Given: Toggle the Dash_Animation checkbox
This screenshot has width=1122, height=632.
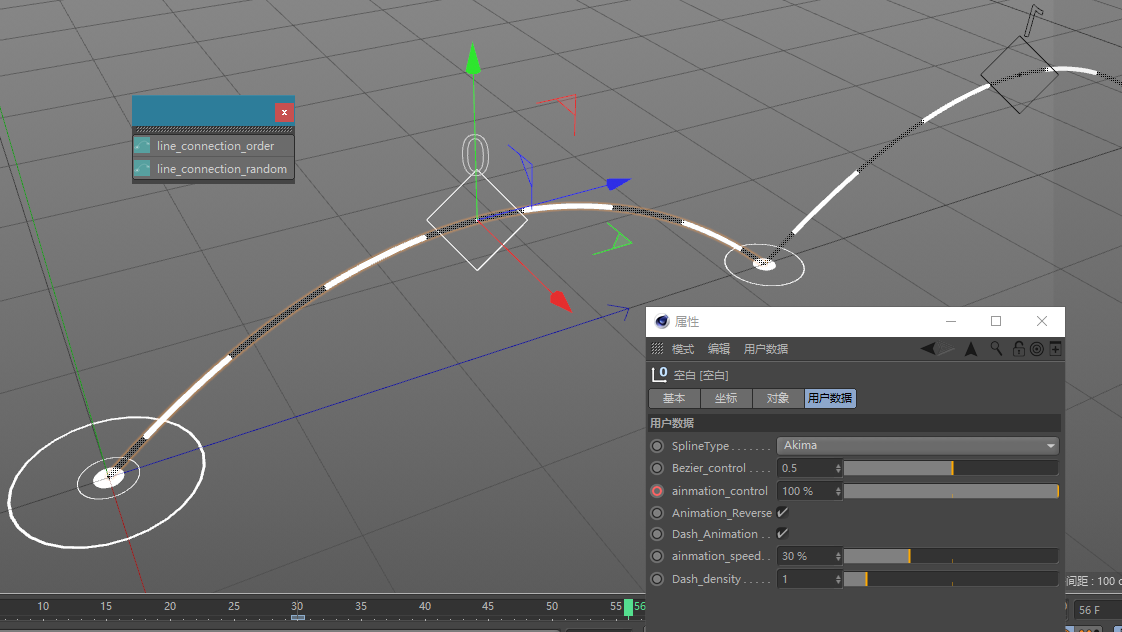Looking at the screenshot, I should pyautogui.click(x=782, y=534).
